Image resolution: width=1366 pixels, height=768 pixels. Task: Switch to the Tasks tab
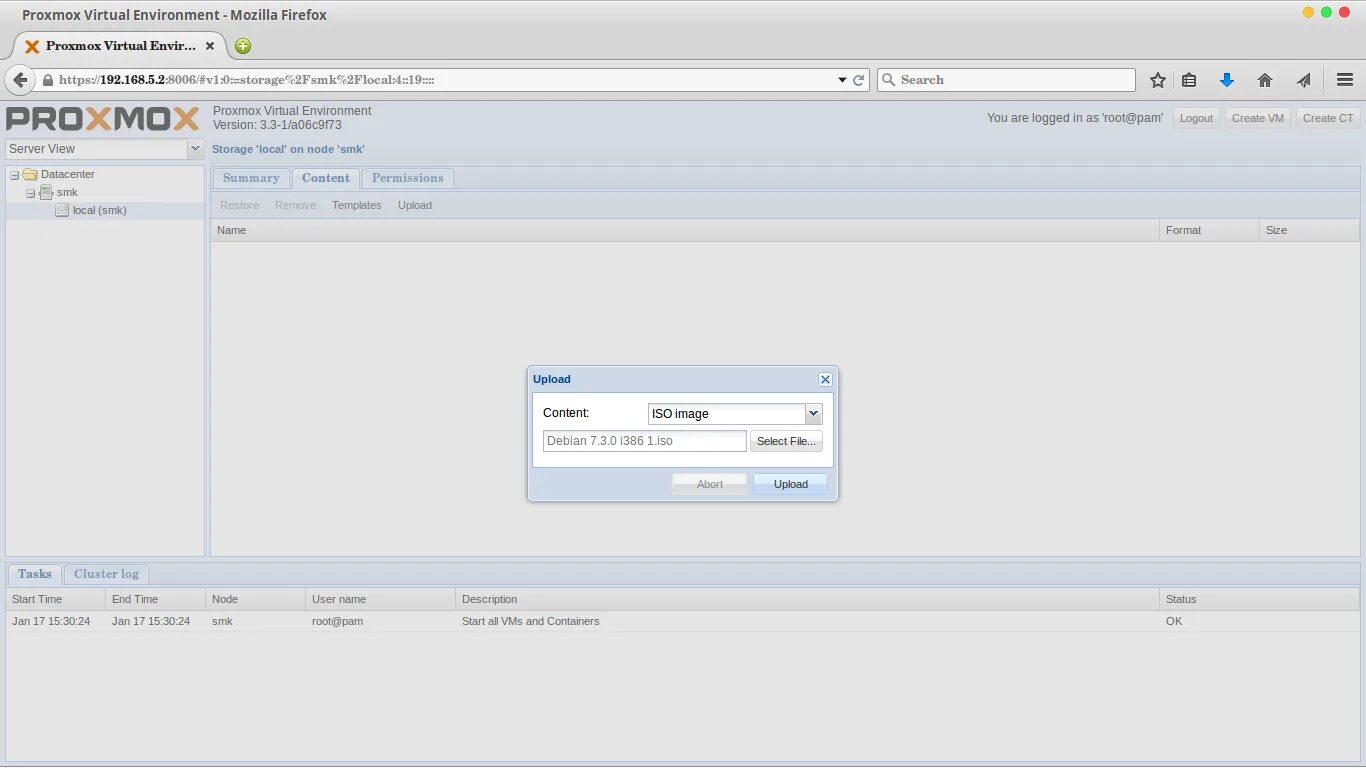[x=34, y=574]
